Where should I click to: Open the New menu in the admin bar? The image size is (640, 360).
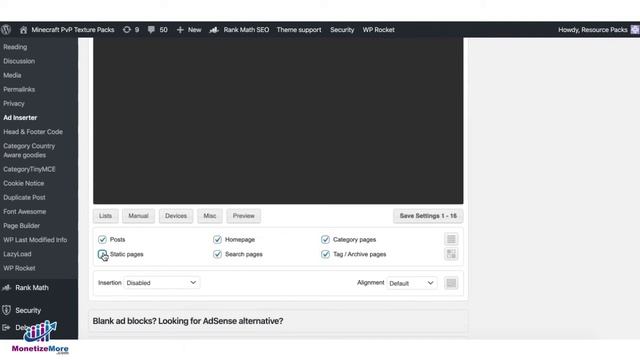pyautogui.click(x=194, y=30)
